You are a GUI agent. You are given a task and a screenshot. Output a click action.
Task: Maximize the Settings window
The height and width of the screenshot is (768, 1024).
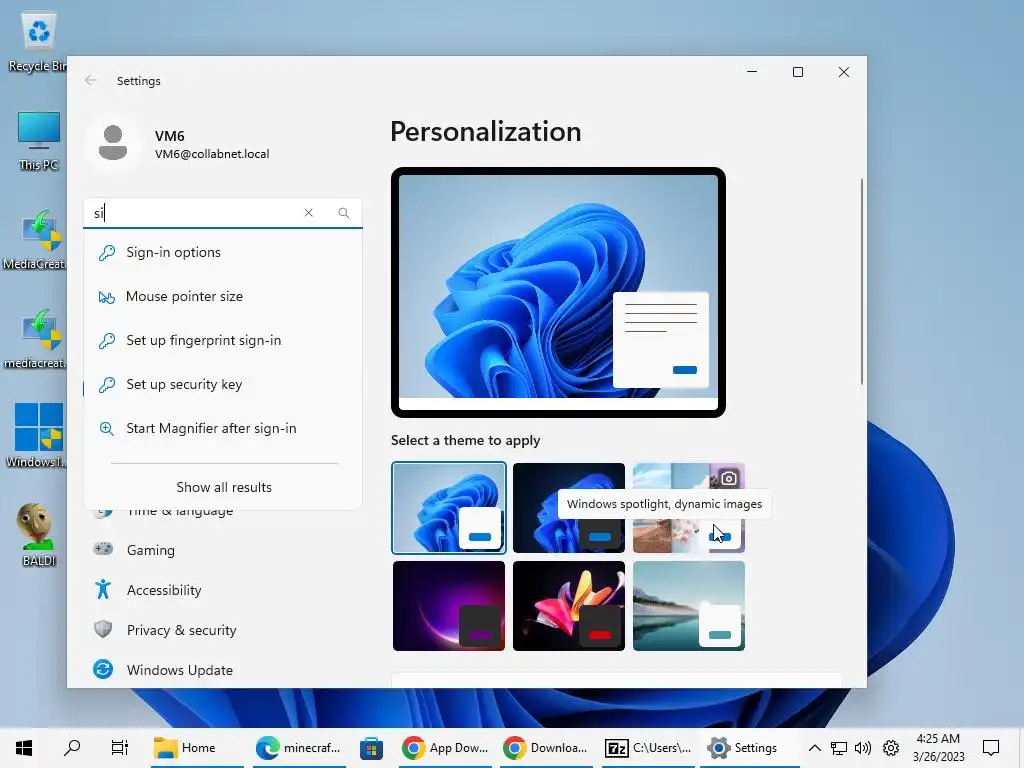click(797, 72)
